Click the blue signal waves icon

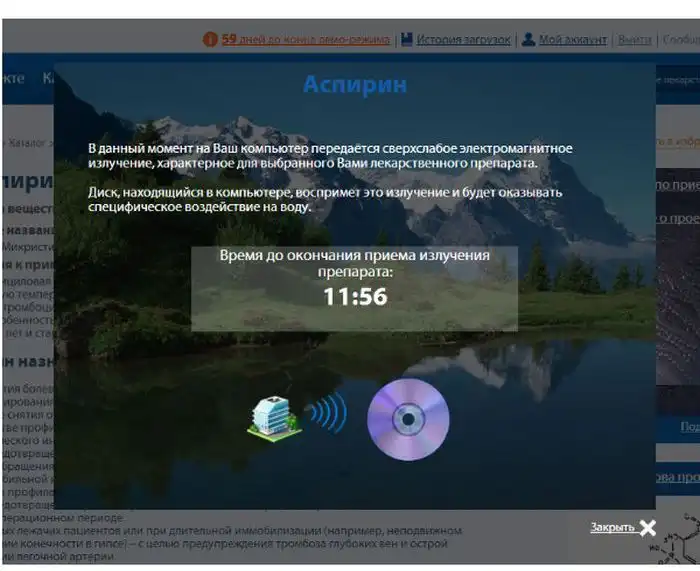326,412
